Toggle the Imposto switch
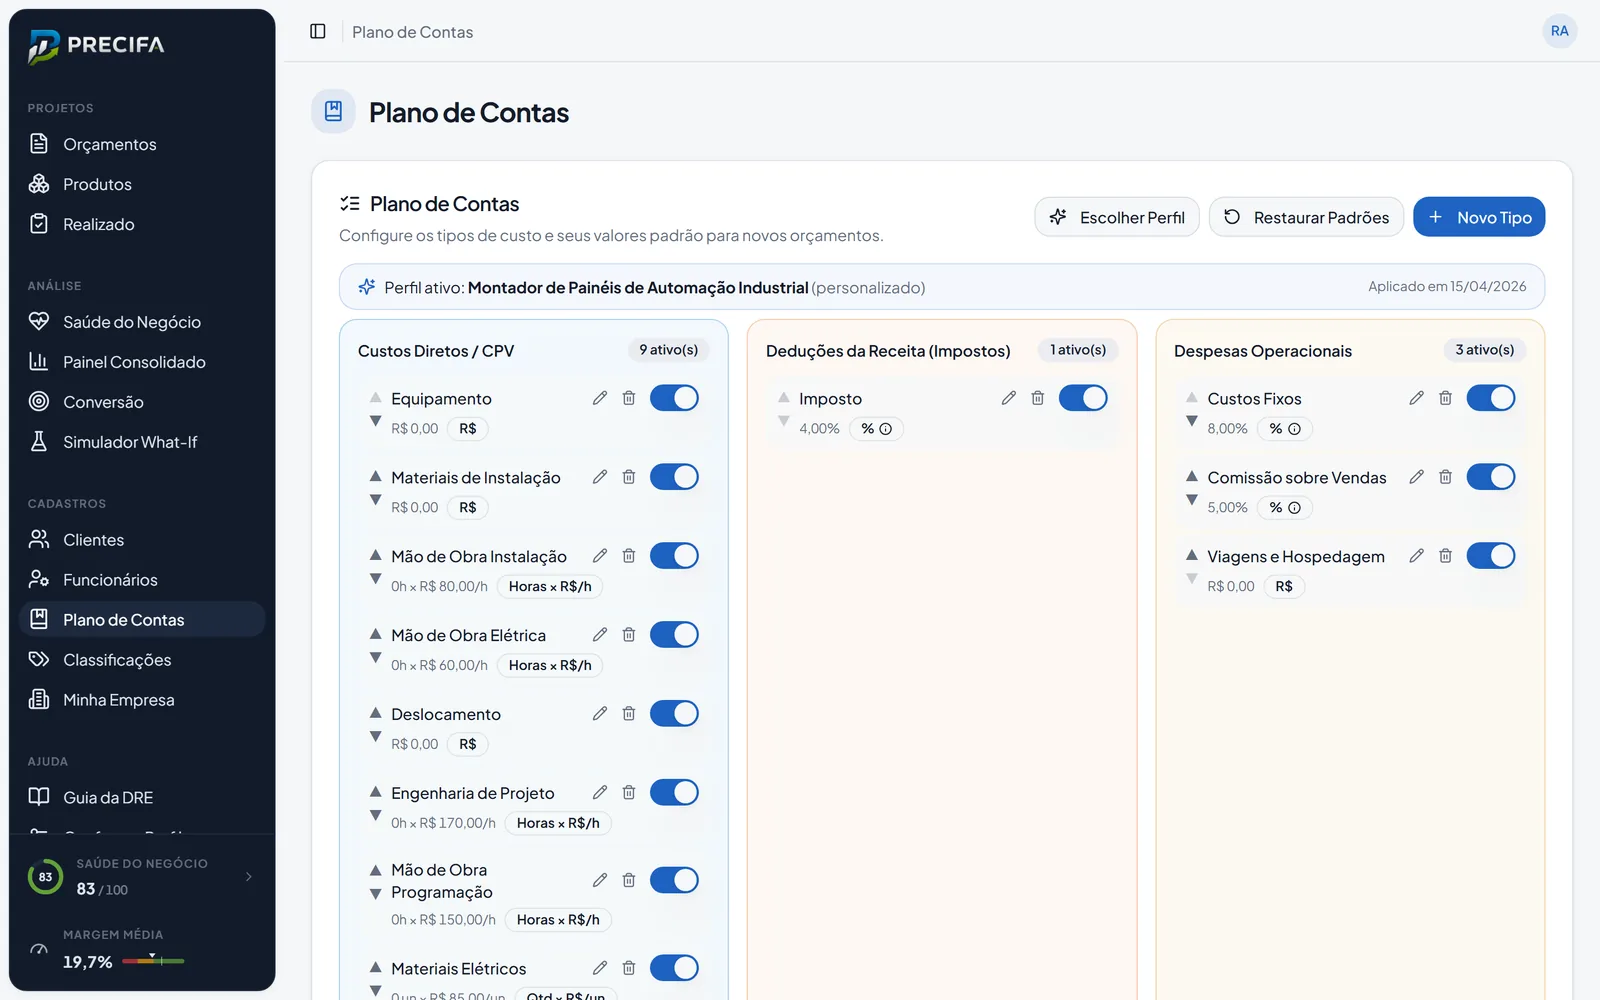This screenshot has height=1000, width=1600. tap(1083, 398)
